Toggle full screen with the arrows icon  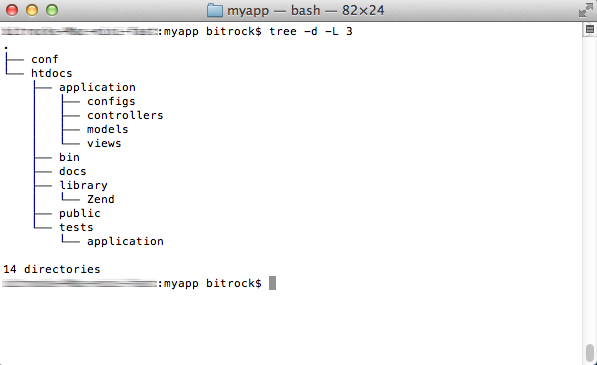coord(586,10)
